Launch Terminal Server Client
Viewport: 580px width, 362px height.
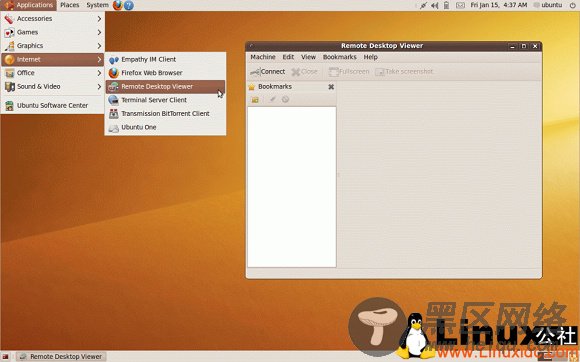165,100
